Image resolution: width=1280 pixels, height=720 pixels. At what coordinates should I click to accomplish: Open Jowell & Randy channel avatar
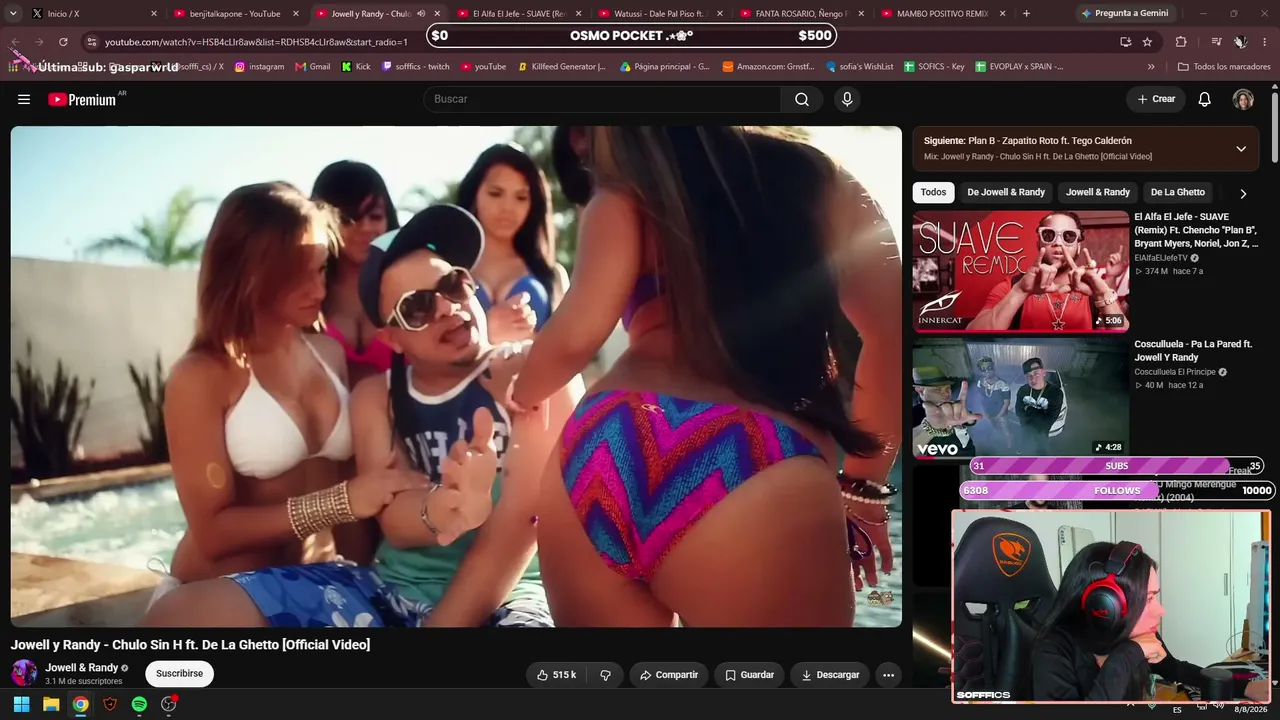[x=24, y=673]
